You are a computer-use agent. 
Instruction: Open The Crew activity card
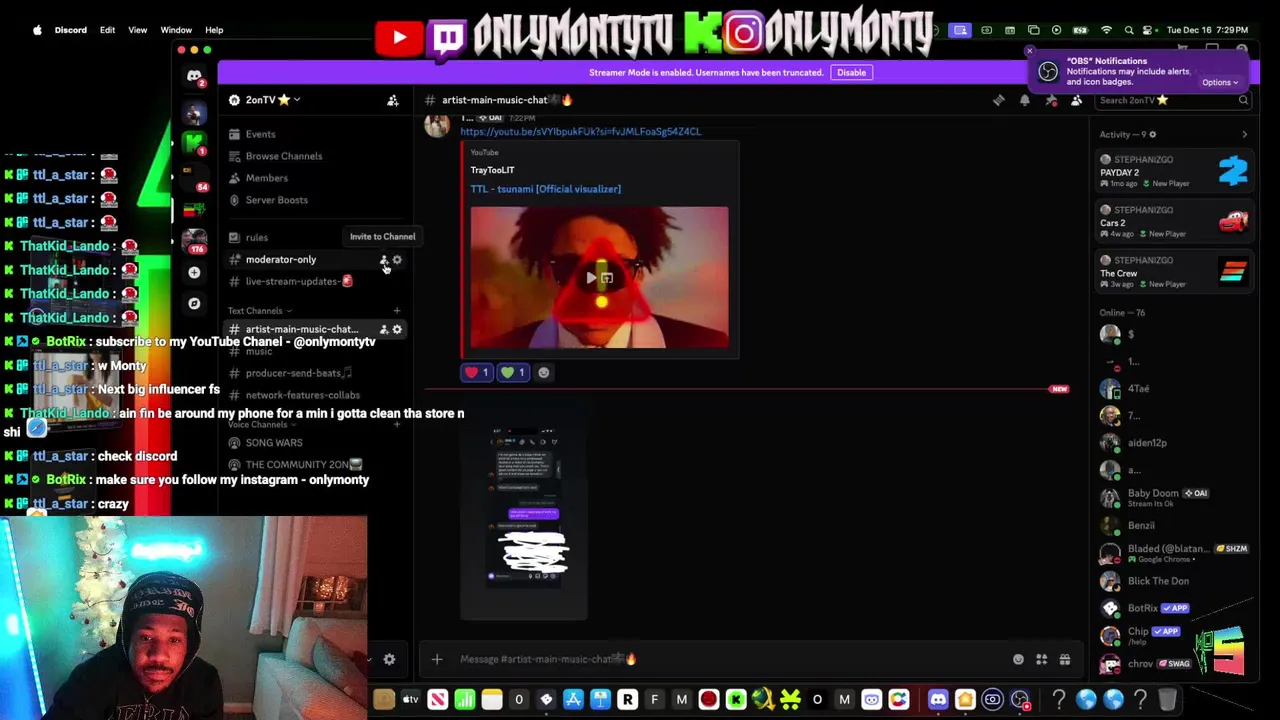(x=1175, y=272)
